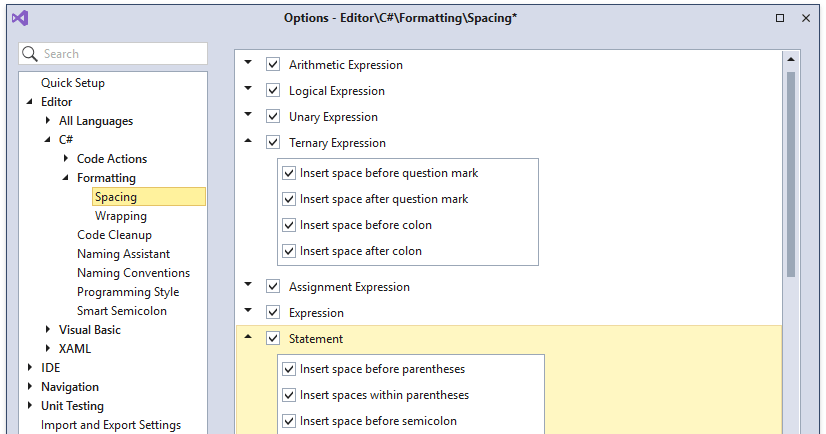Collapse the Ternary Expression section

[248, 142]
